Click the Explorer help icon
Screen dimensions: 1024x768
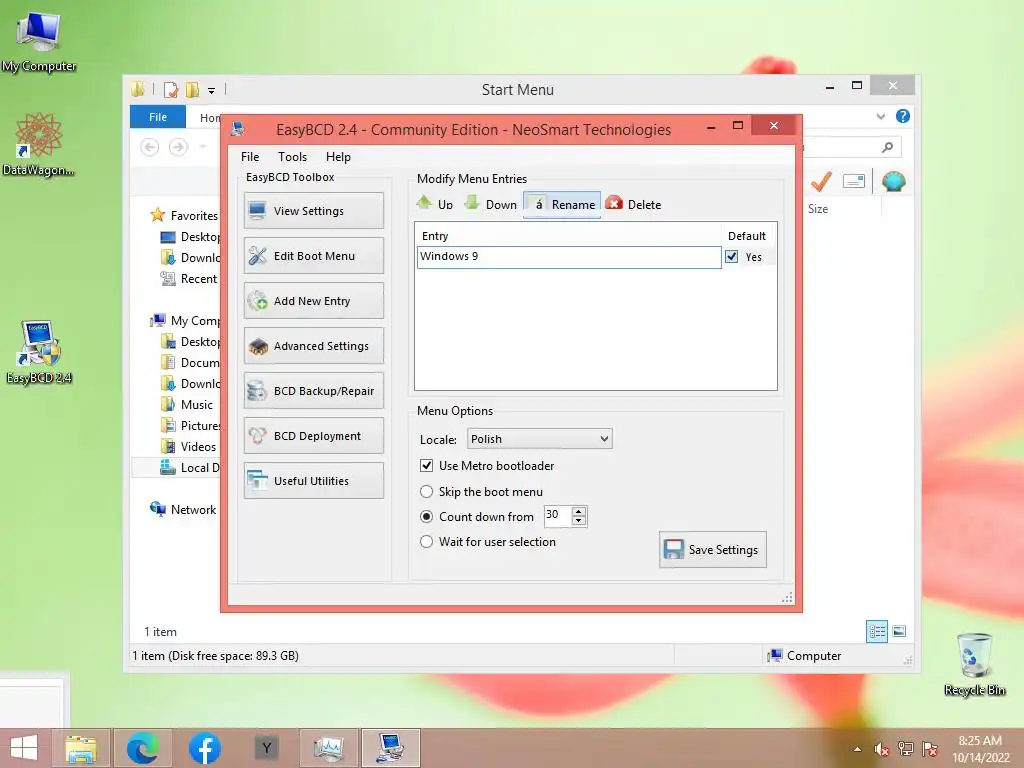click(903, 116)
